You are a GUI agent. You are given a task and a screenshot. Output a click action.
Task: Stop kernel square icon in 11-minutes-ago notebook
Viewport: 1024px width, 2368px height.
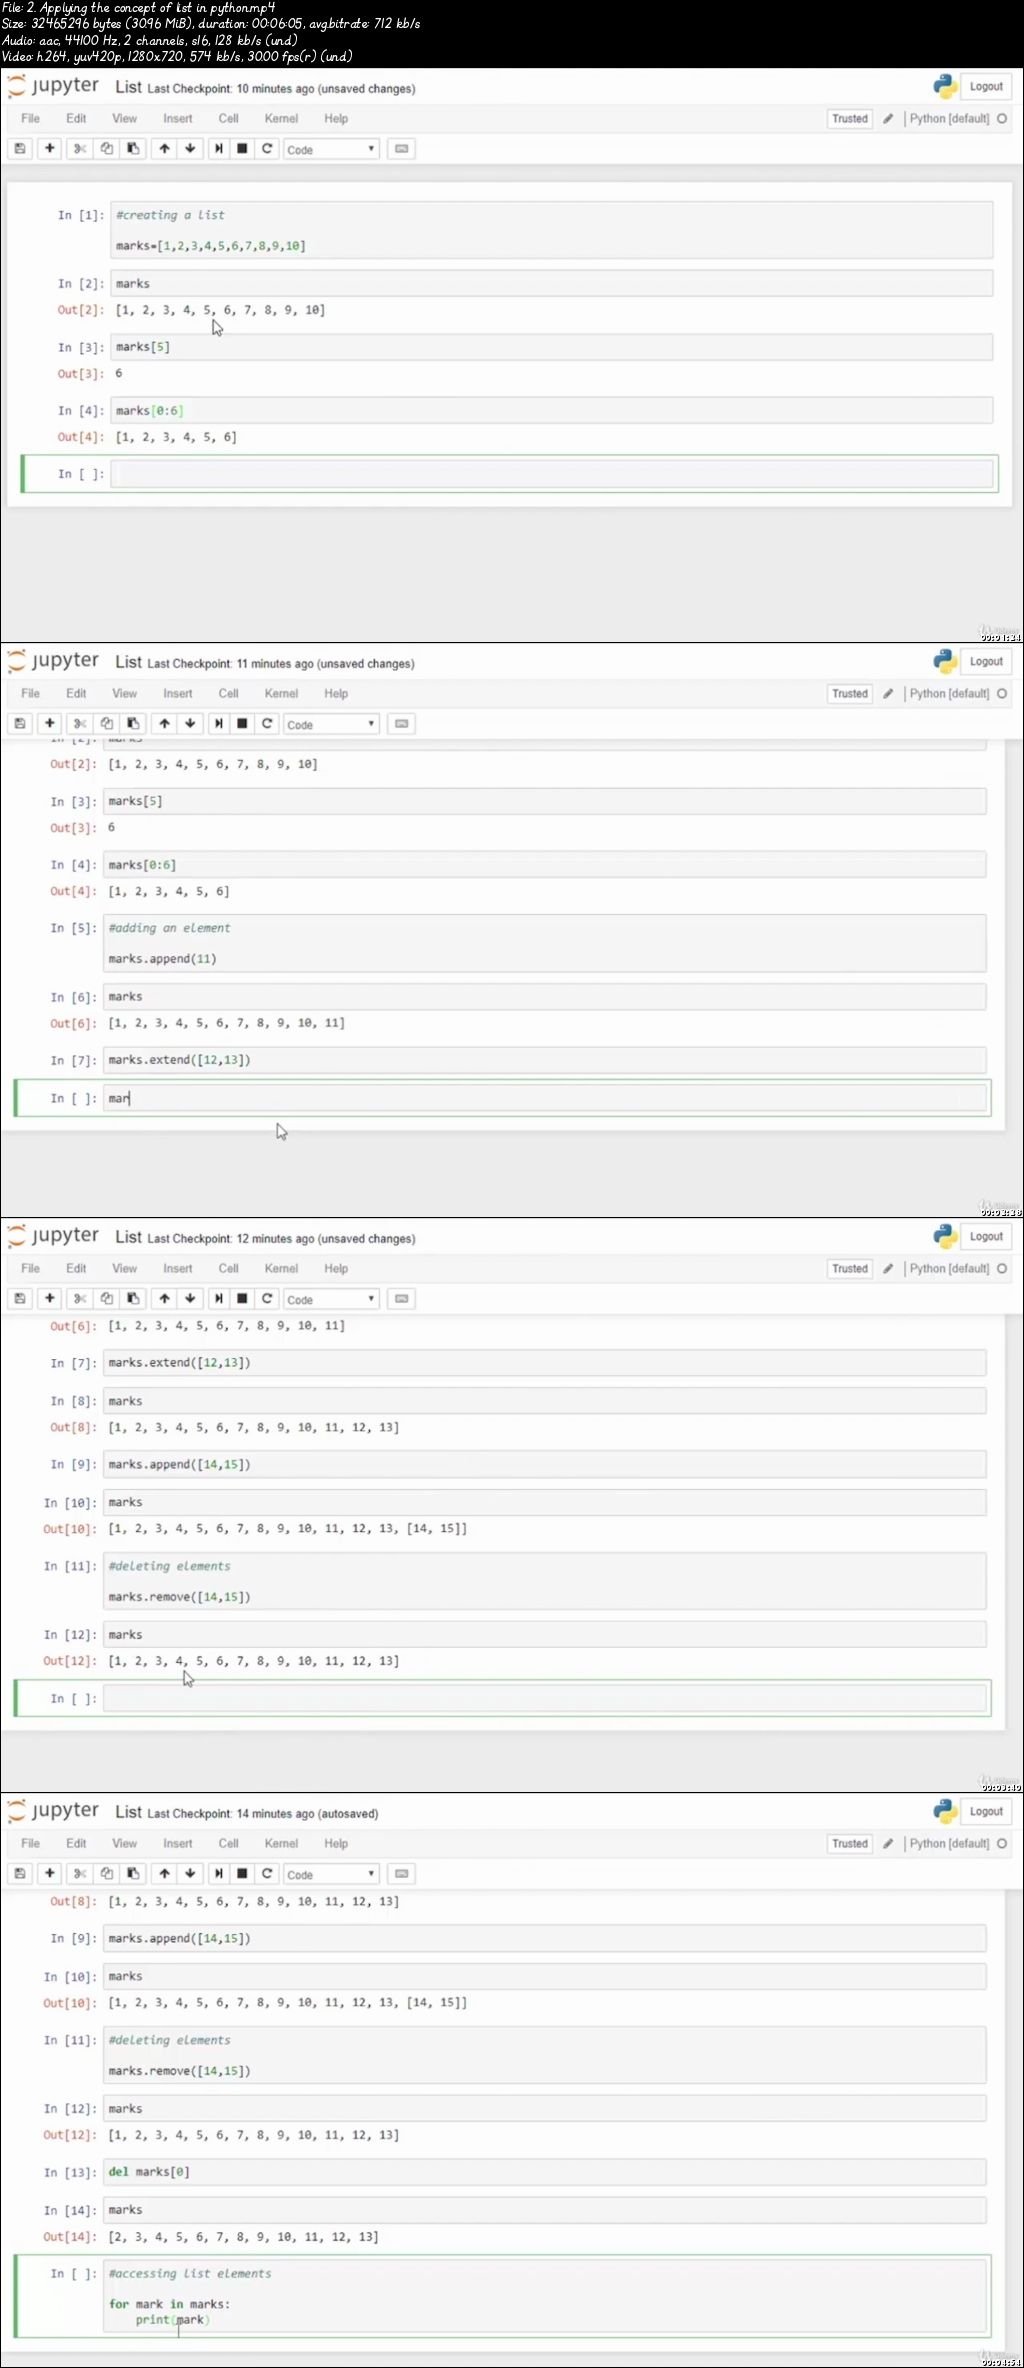click(242, 724)
